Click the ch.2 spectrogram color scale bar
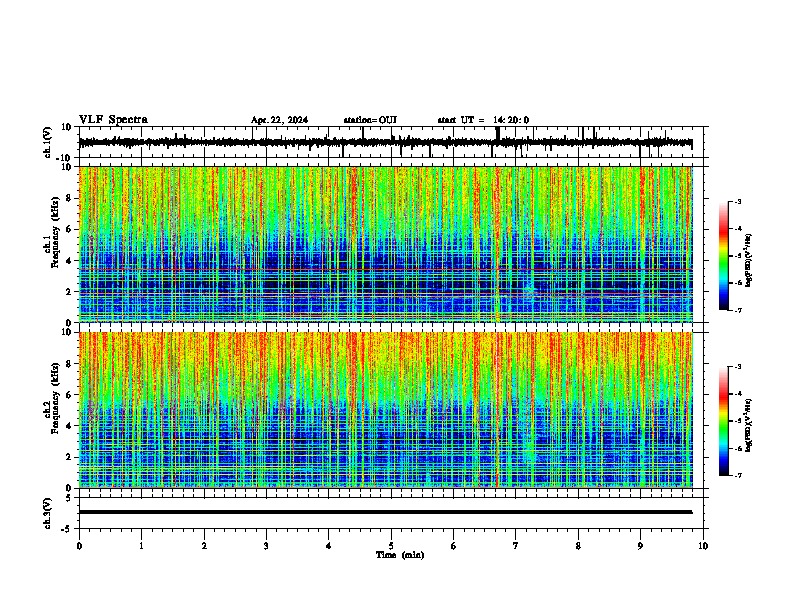The width and height of the screenshot is (792, 612). 723,421
